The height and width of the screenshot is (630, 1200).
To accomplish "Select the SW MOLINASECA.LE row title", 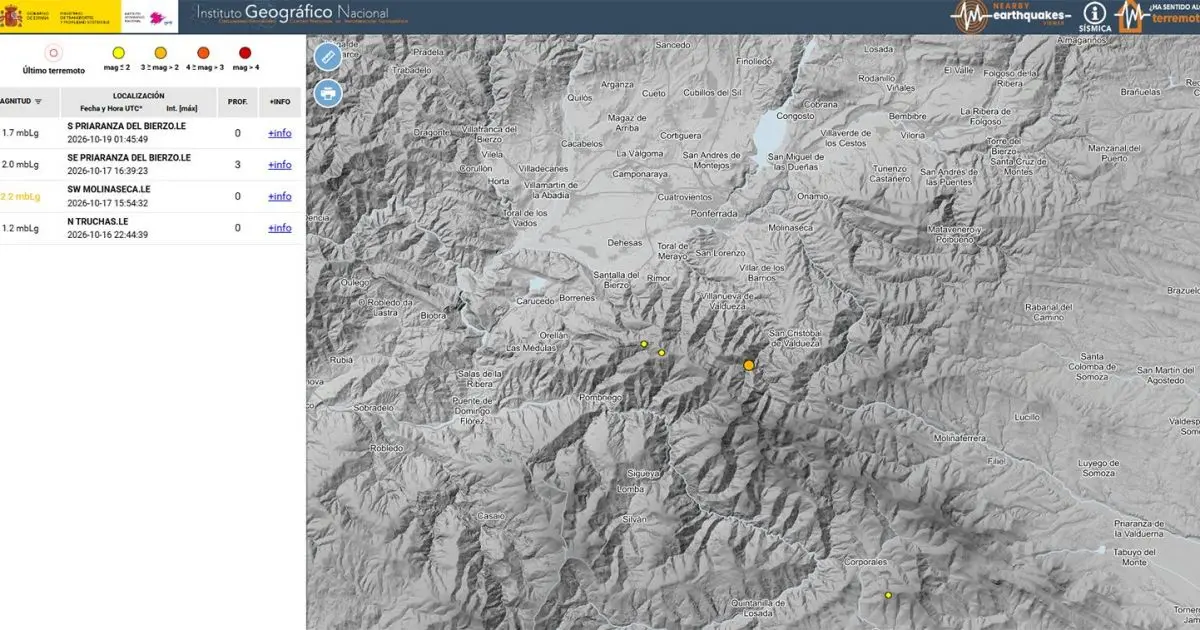I will pyautogui.click(x=109, y=189).
